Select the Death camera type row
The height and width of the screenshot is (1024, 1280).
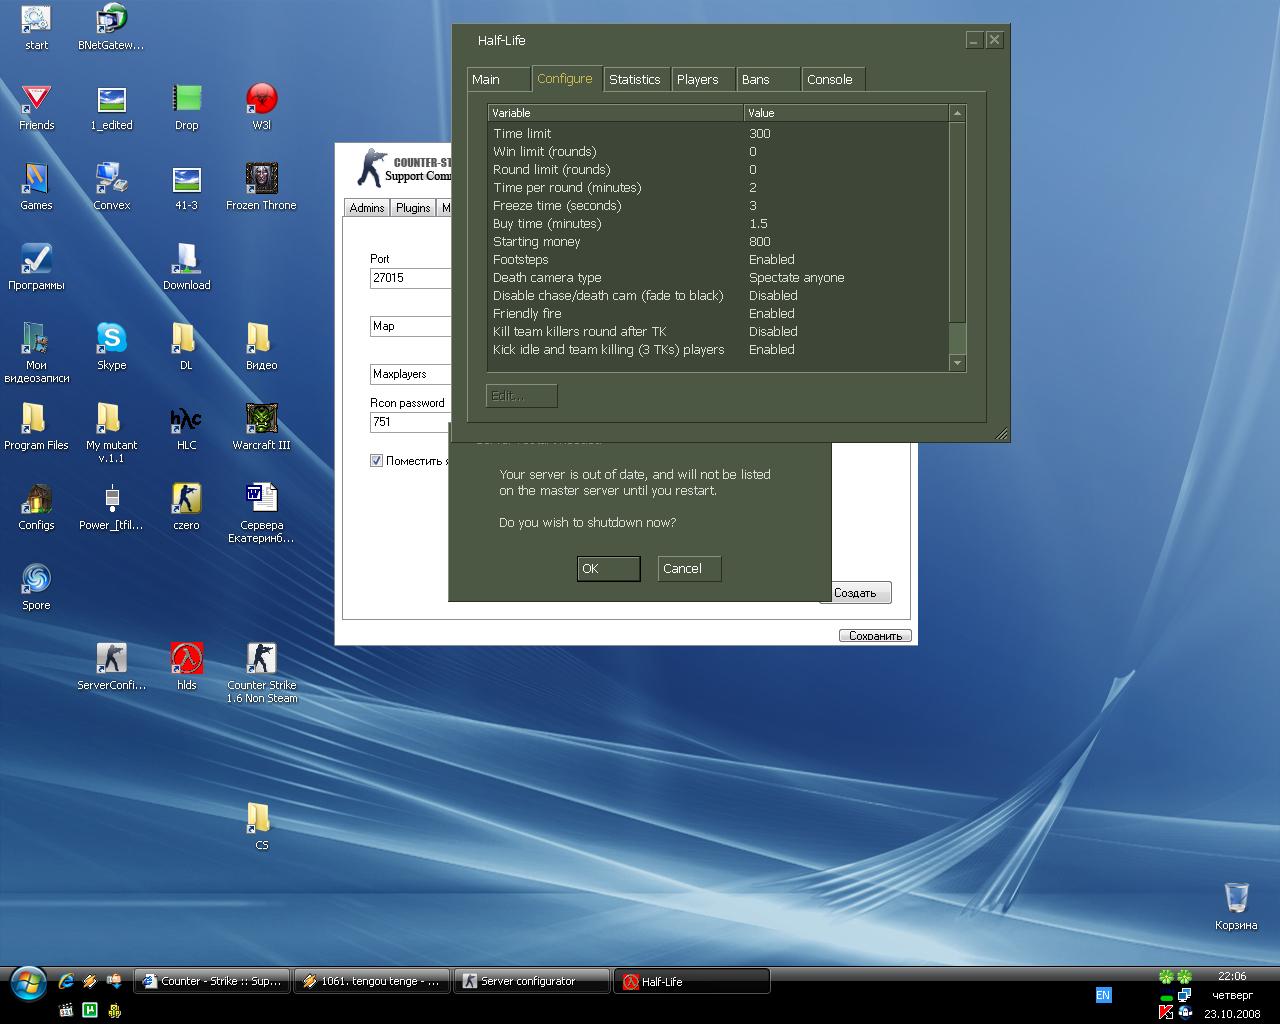(718, 278)
